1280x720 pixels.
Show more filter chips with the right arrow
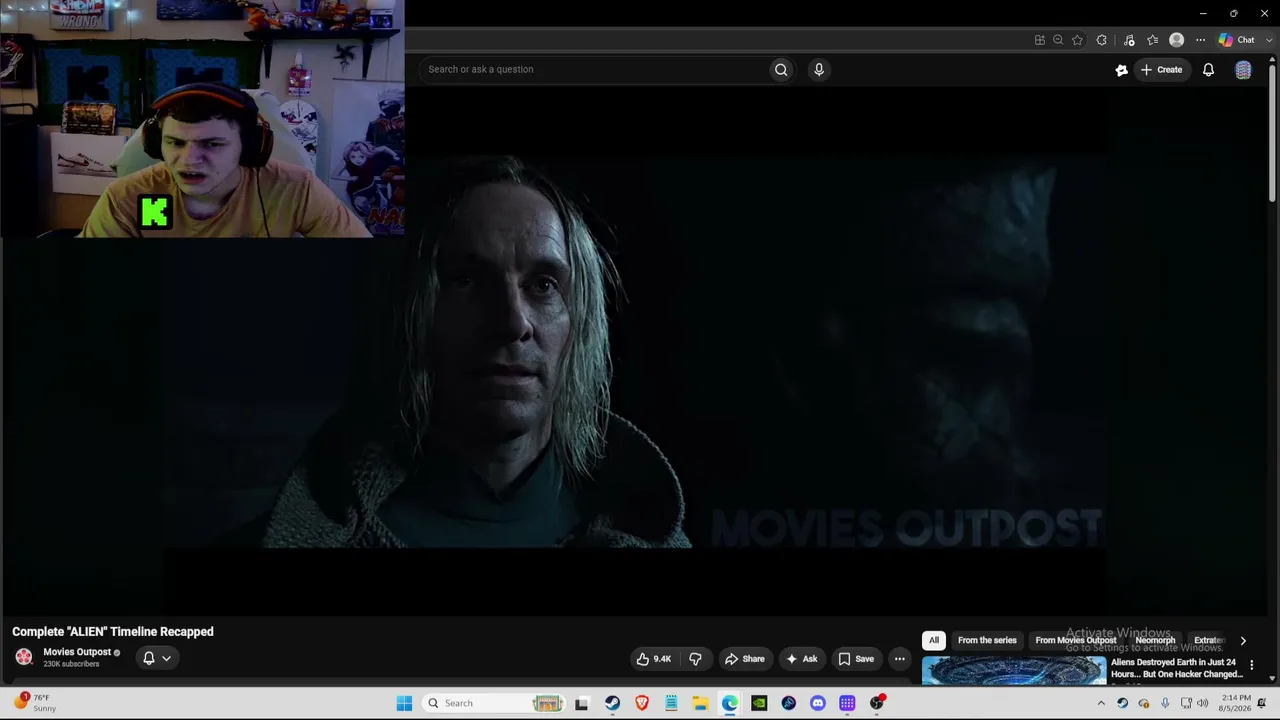coord(1243,640)
